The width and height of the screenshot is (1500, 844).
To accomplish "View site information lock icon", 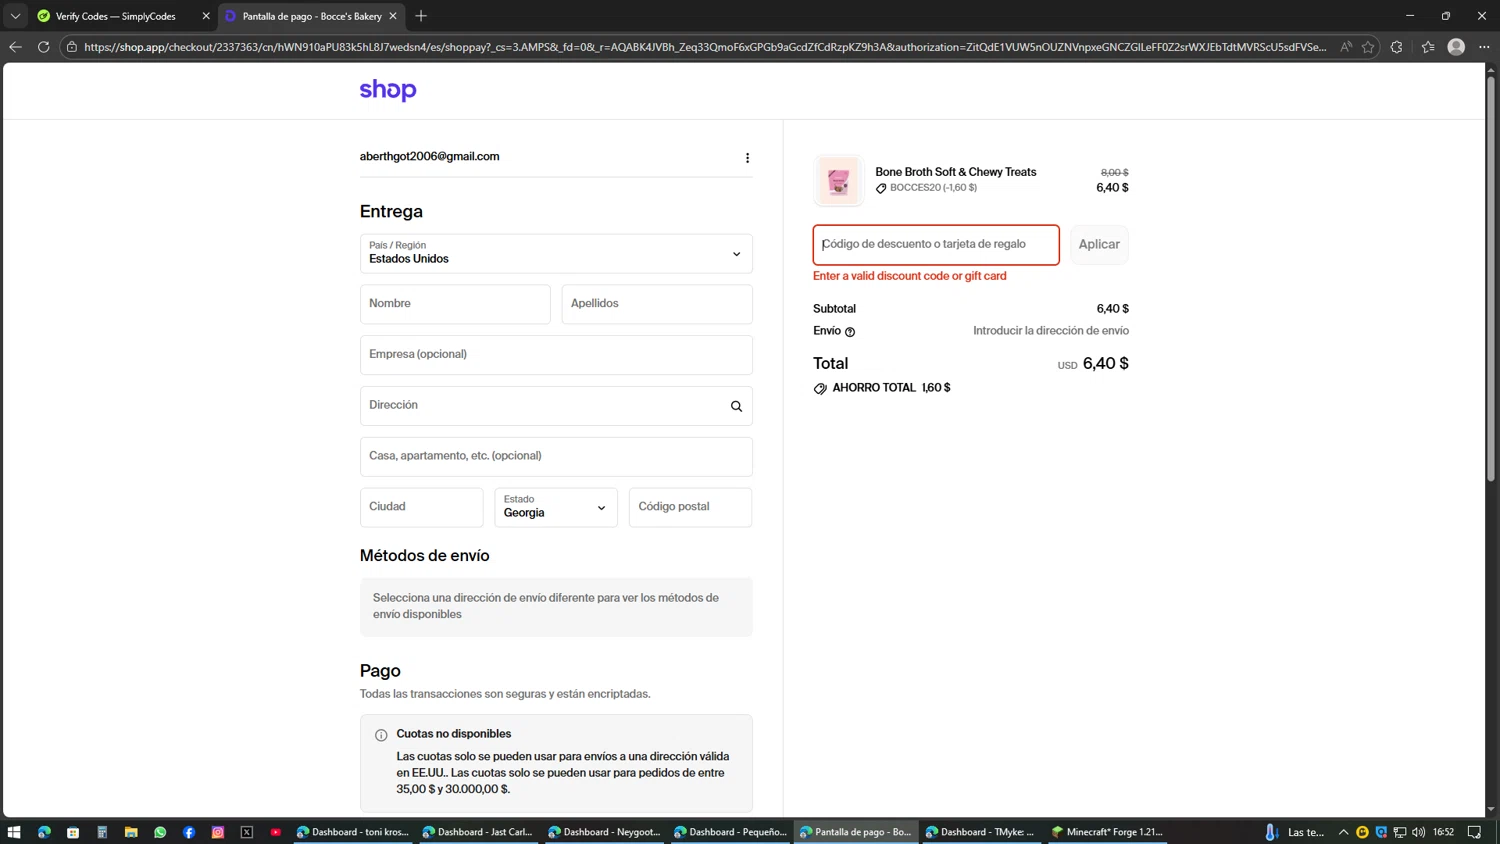I will tap(72, 47).
